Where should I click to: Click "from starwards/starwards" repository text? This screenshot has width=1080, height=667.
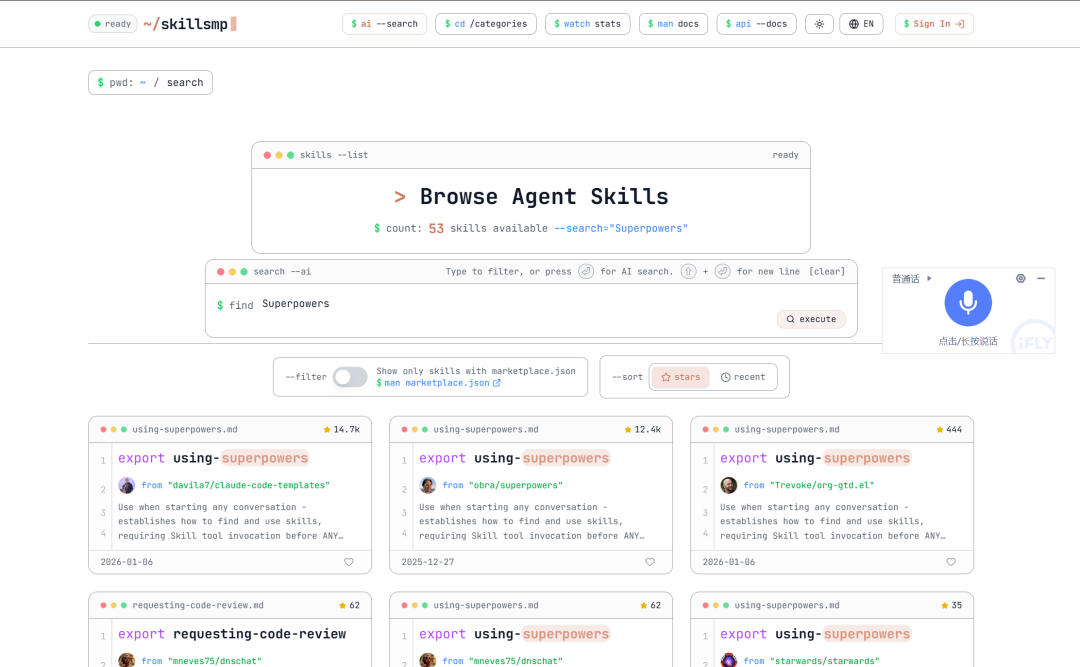[x=811, y=661]
